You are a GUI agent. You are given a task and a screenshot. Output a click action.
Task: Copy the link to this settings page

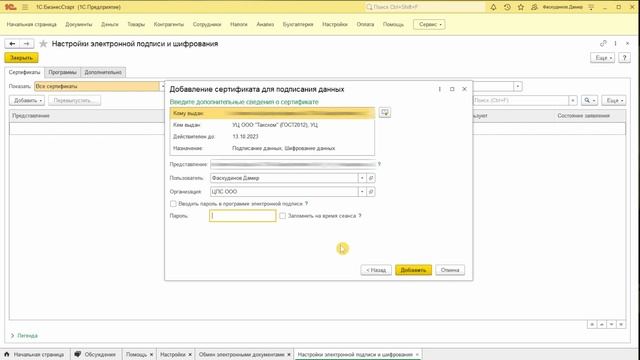[603, 43]
